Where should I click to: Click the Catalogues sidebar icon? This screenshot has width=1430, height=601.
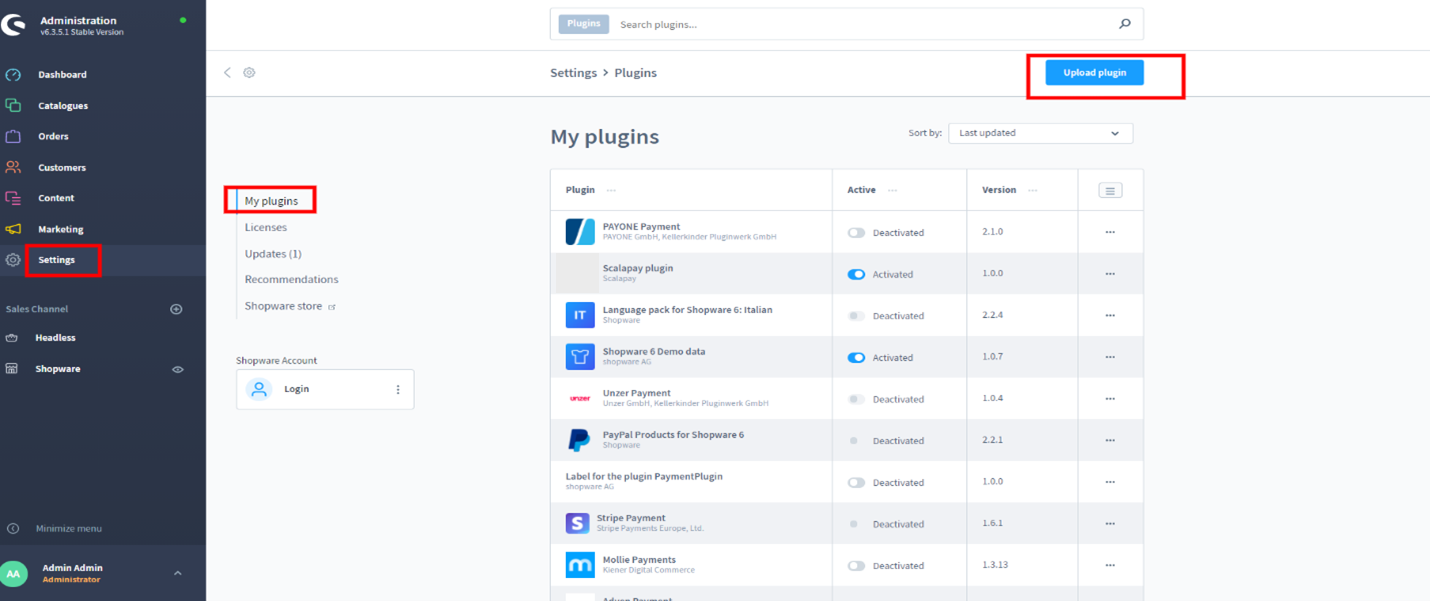(13, 105)
